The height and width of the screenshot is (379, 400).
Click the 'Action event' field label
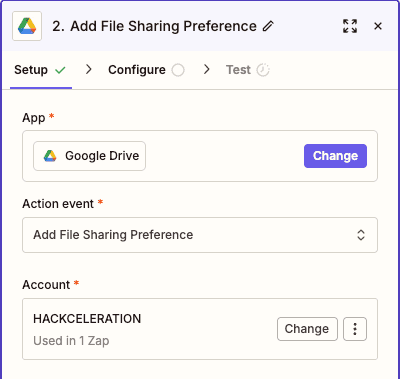(x=58, y=204)
